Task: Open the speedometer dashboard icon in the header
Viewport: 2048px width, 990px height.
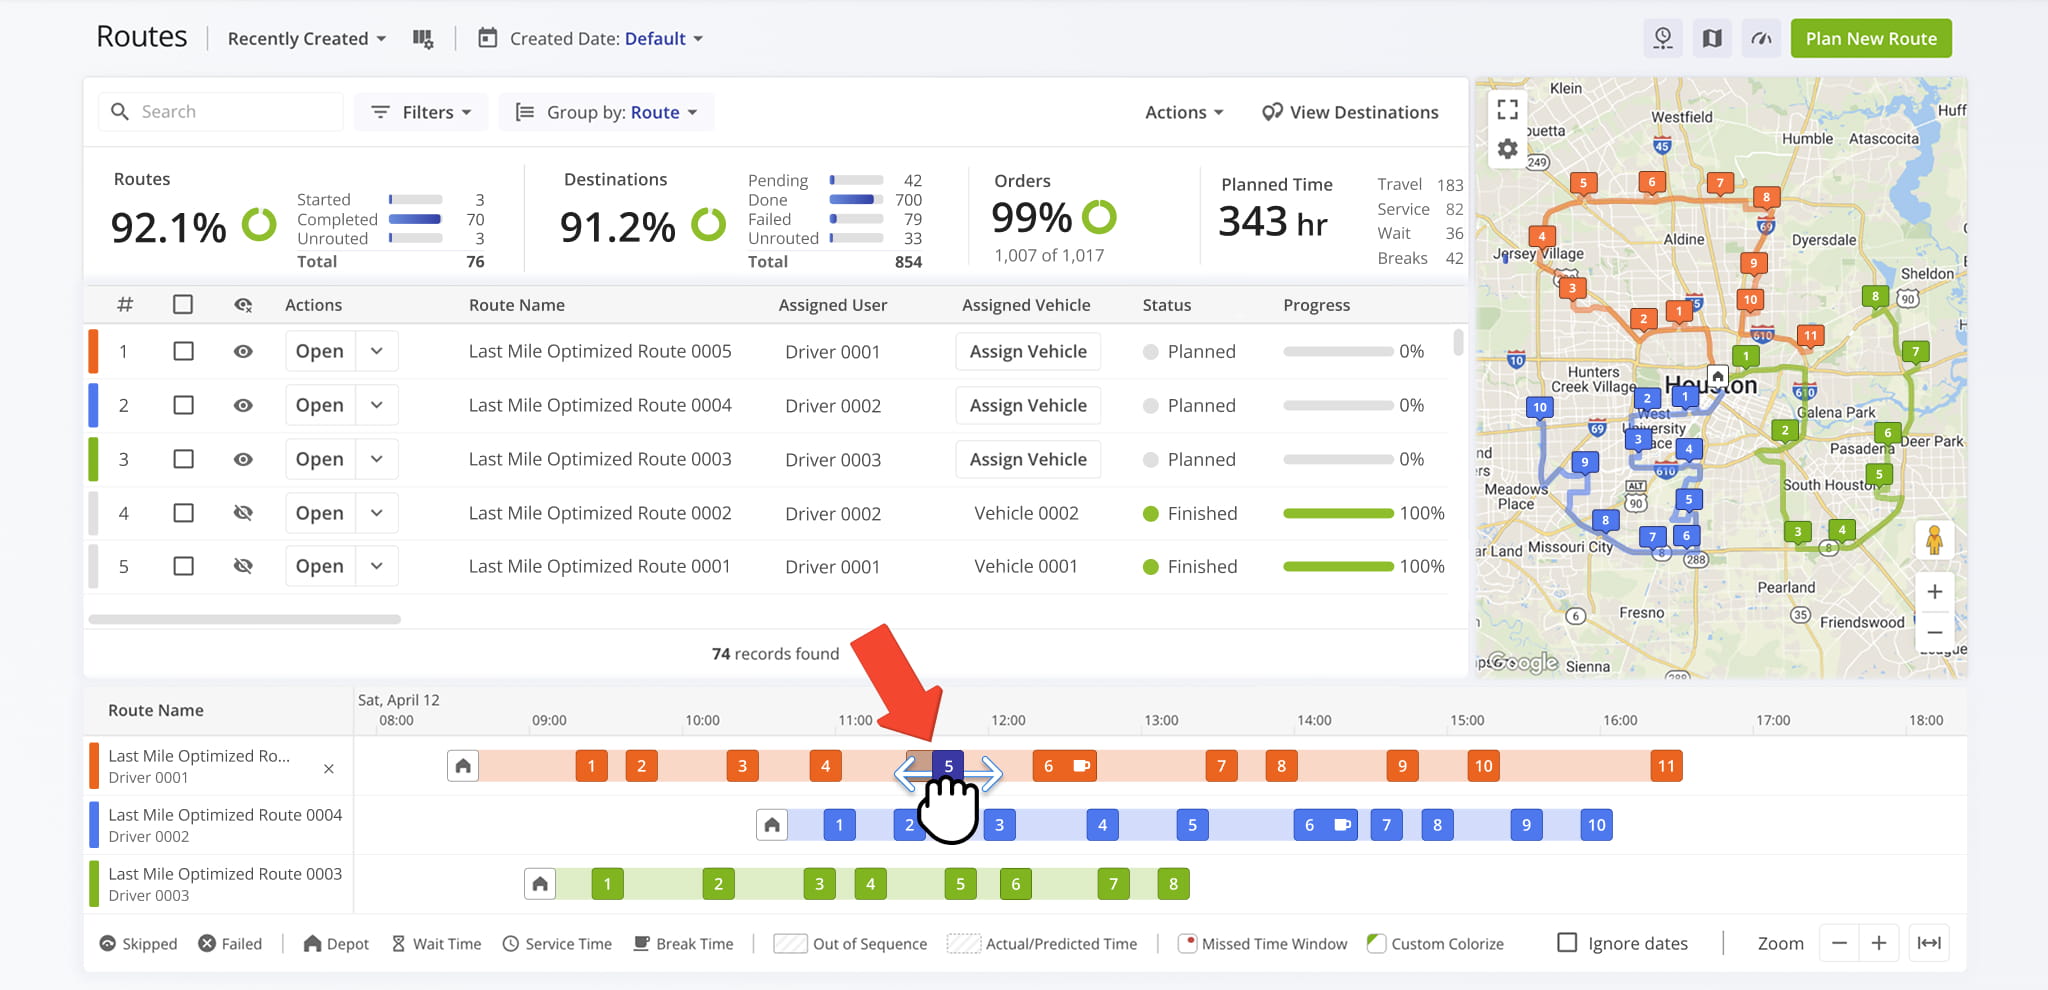Action: click(x=1760, y=37)
